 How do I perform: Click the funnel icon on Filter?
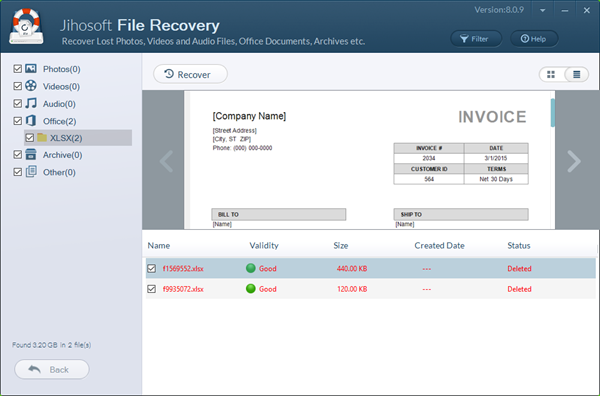pyautogui.click(x=464, y=39)
